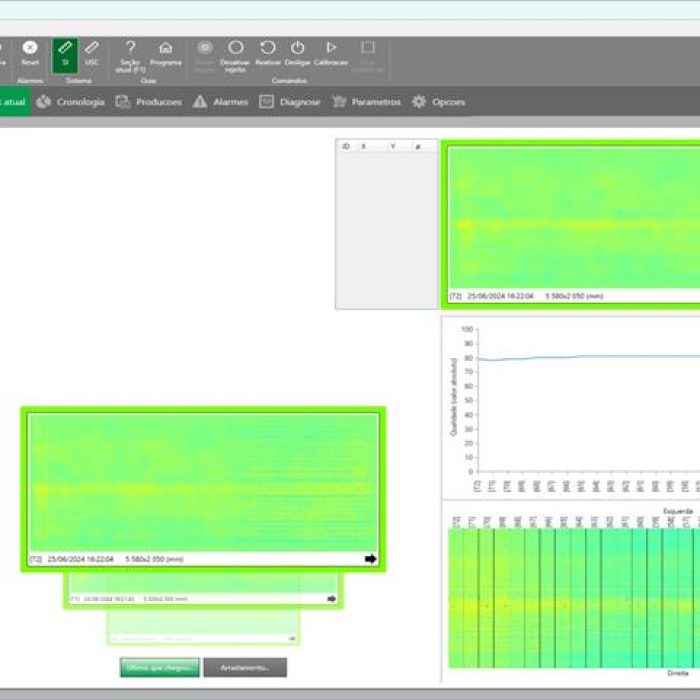
Task: Click arrow on the smaller T1 sheet card
Action: [x=332, y=599]
